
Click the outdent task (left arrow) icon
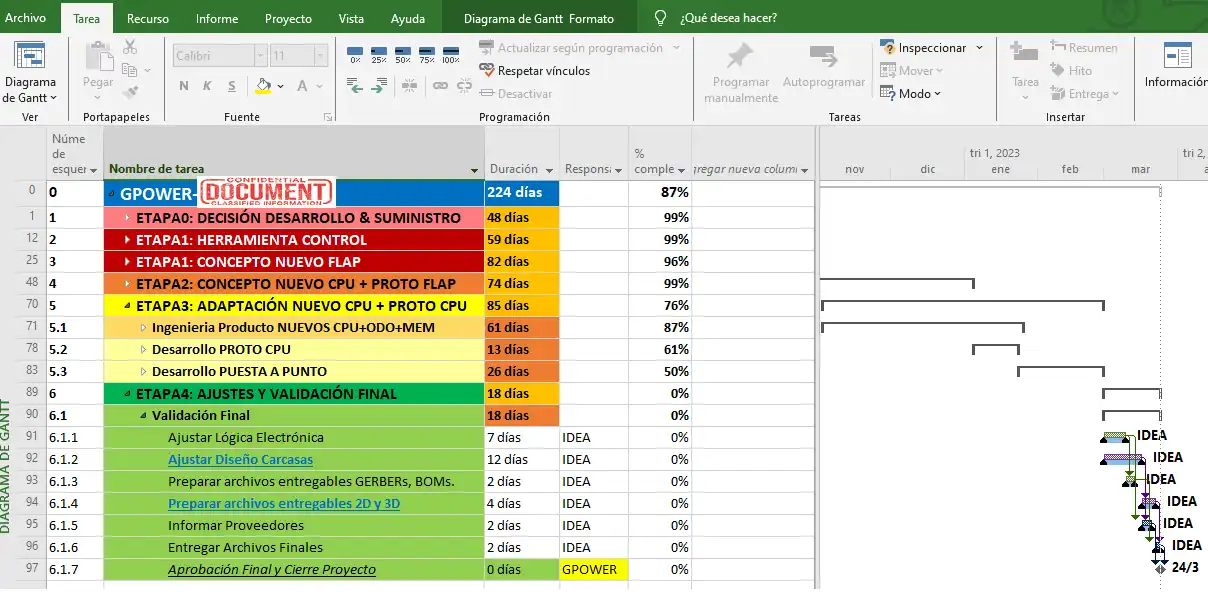pyautogui.click(x=354, y=86)
